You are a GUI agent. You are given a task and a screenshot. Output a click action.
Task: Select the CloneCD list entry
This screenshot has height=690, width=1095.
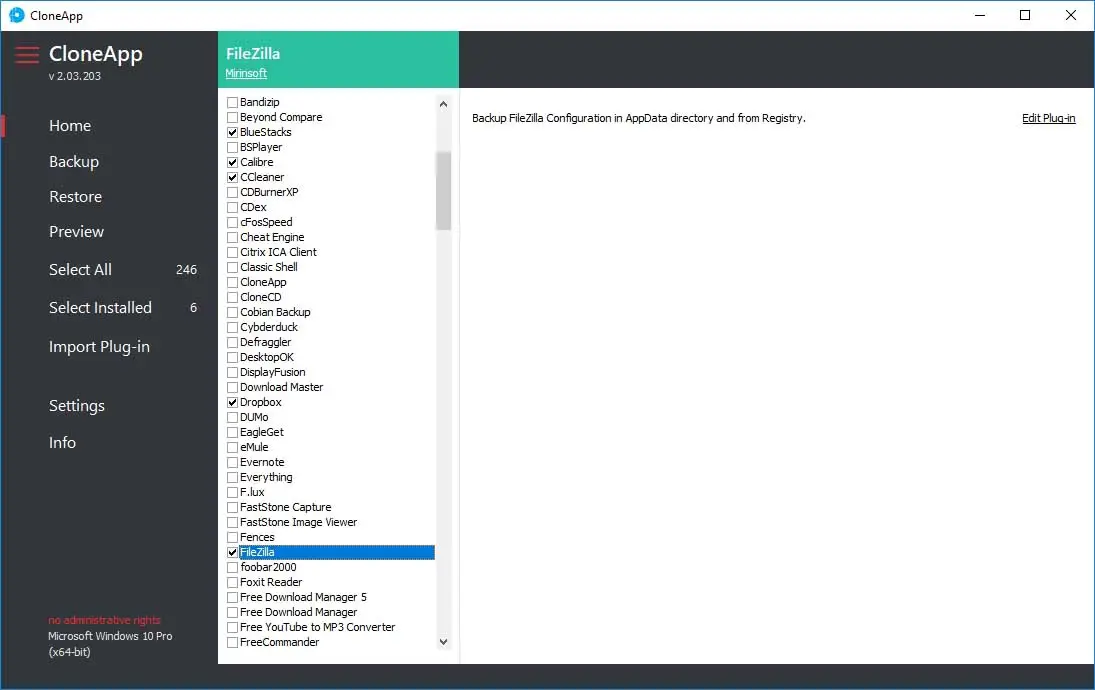[260, 298]
